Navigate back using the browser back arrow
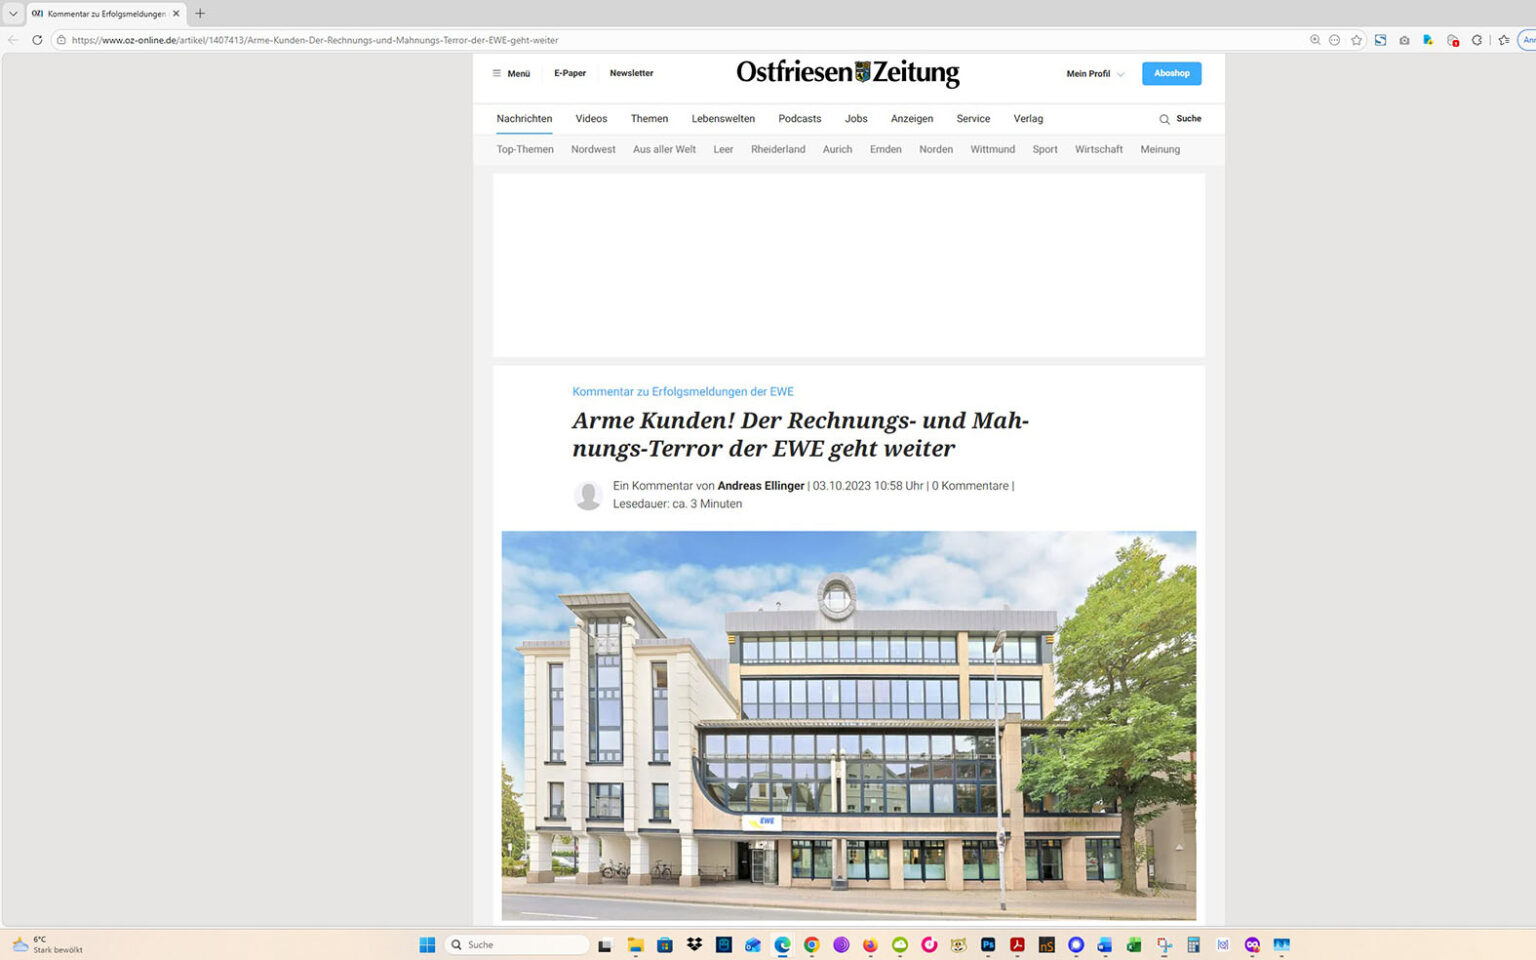 click(12, 40)
